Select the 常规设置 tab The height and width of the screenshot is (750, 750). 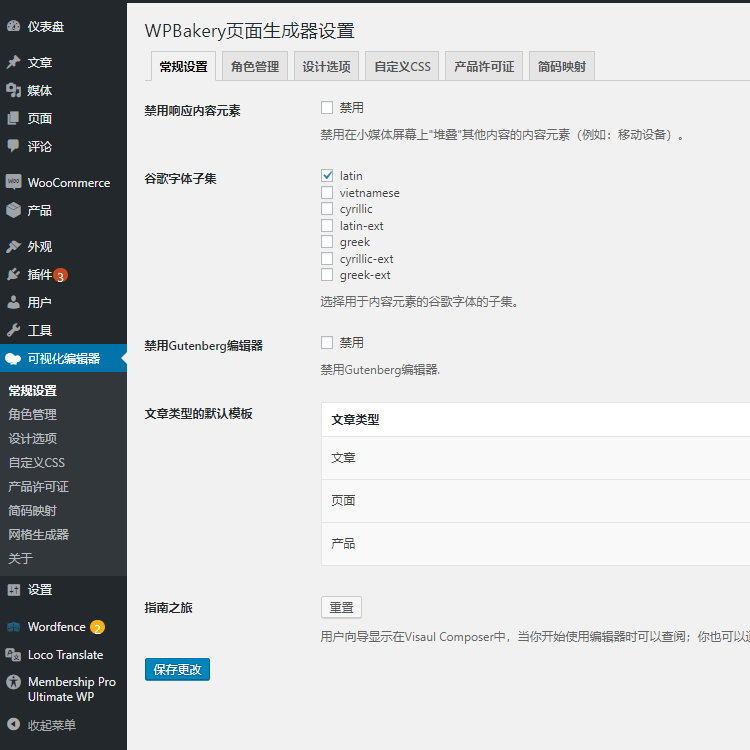(184, 66)
